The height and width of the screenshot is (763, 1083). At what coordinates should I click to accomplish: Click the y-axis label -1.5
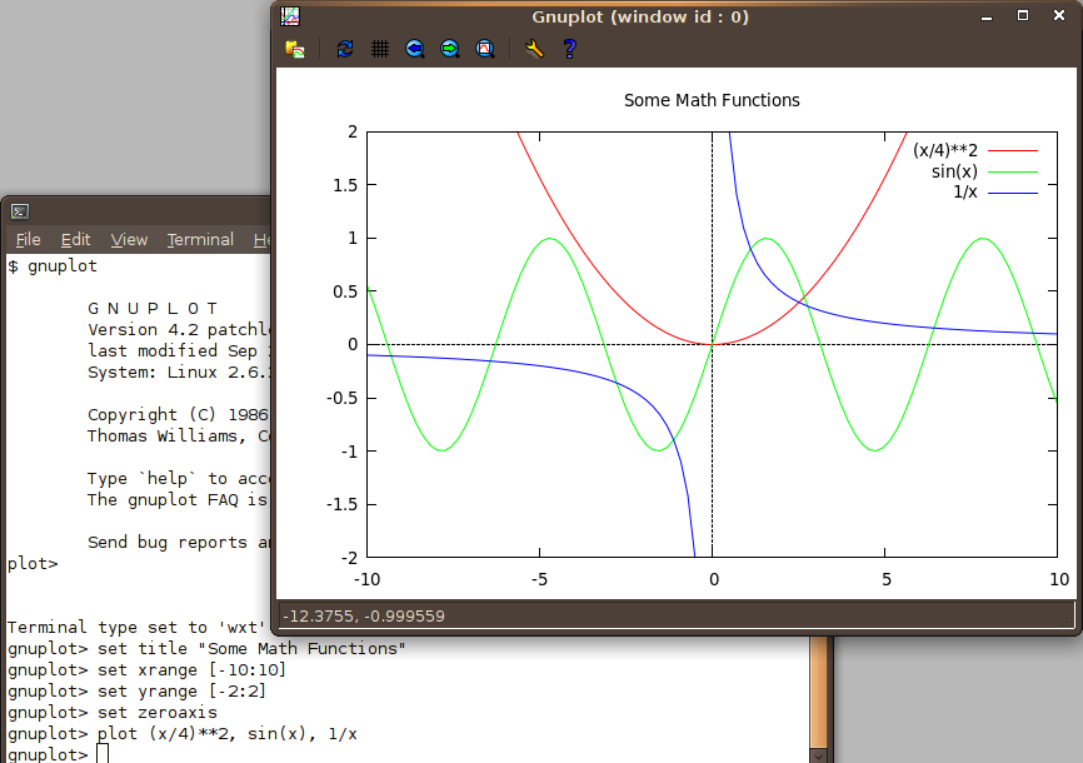[x=343, y=505]
